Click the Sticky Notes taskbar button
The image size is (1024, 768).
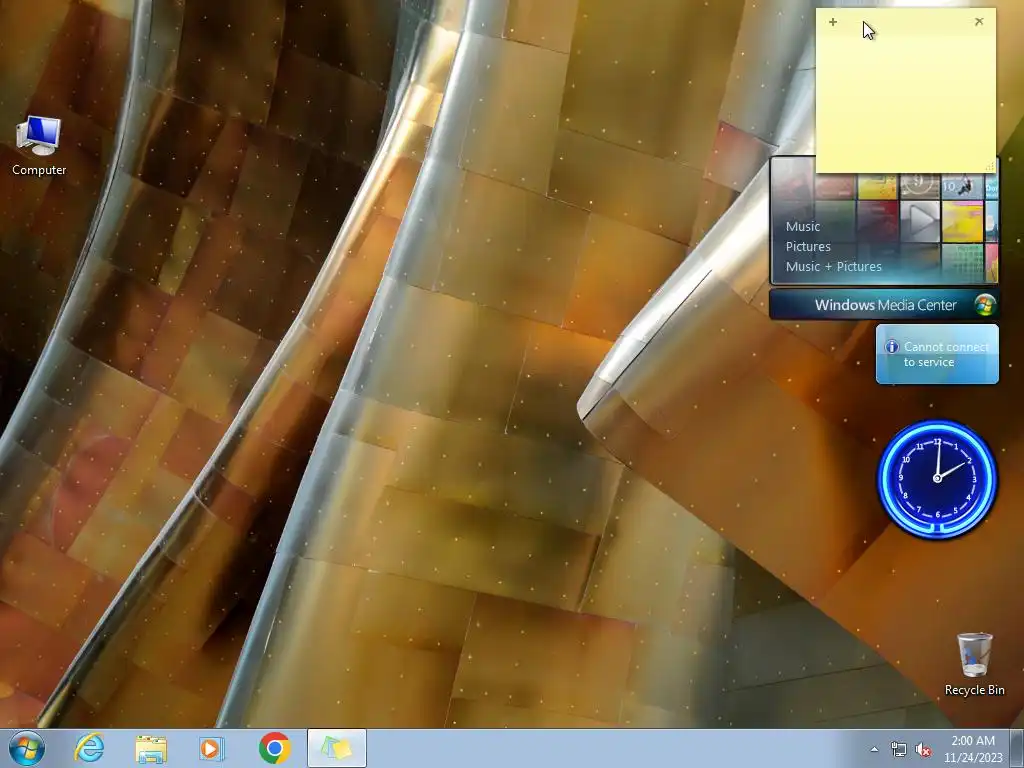[337, 748]
